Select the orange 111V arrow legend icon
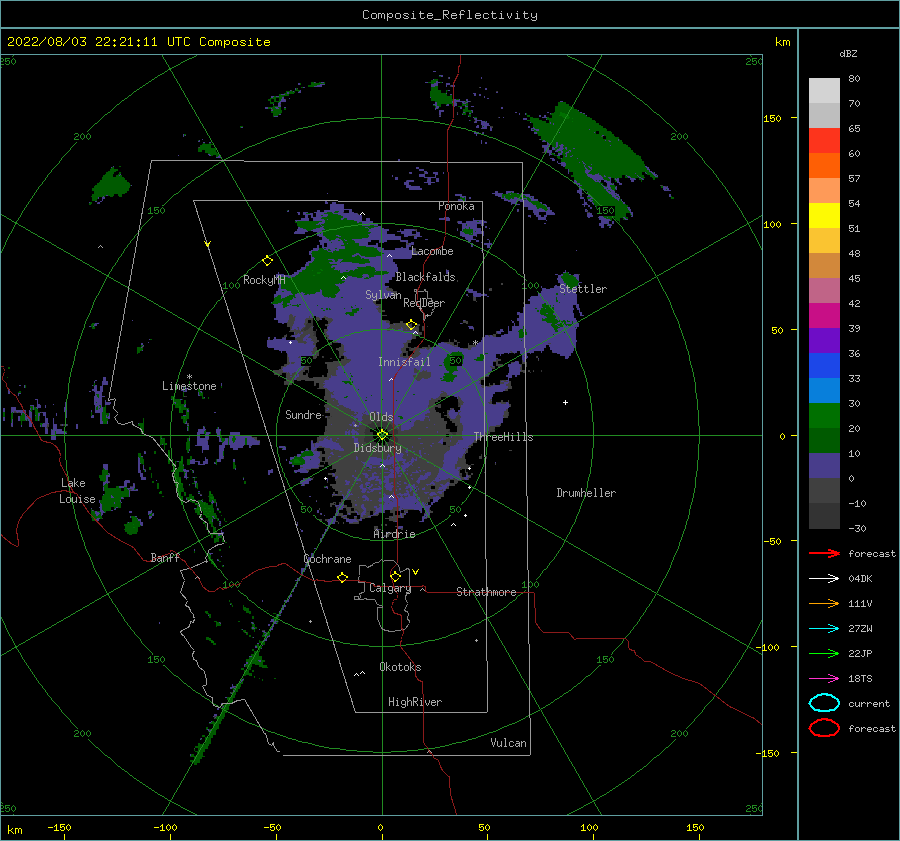The width and height of the screenshot is (900, 841). click(824, 603)
